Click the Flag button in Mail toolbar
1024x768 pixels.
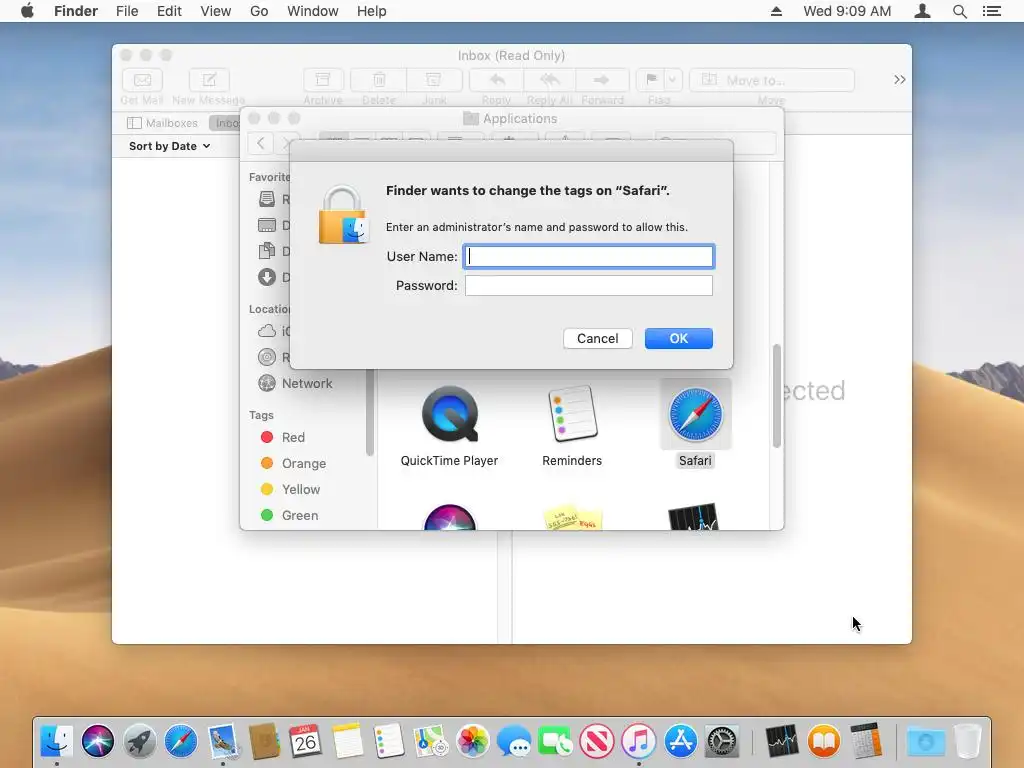650,80
